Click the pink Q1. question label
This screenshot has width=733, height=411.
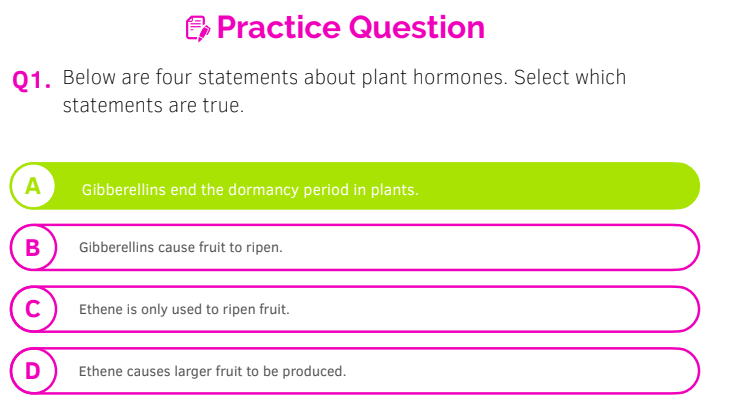(31, 80)
